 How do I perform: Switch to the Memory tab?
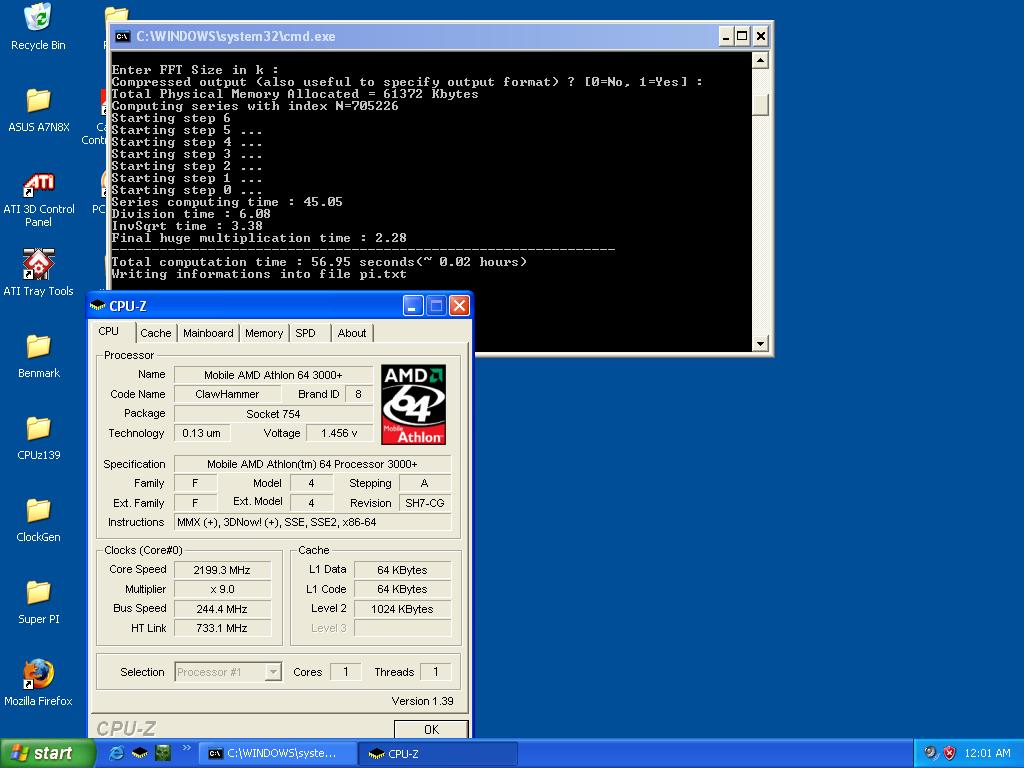click(264, 333)
